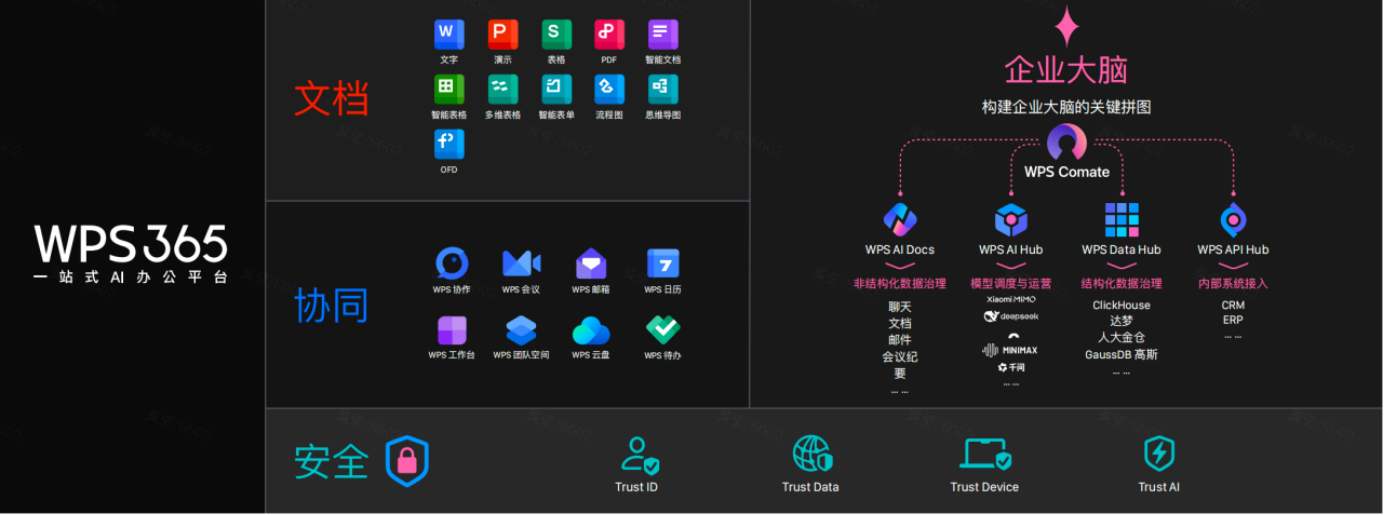This screenshot has width=1384, height=515.
Task: Select the Xiaomi MiMO entry
Action: point(1011,299)
